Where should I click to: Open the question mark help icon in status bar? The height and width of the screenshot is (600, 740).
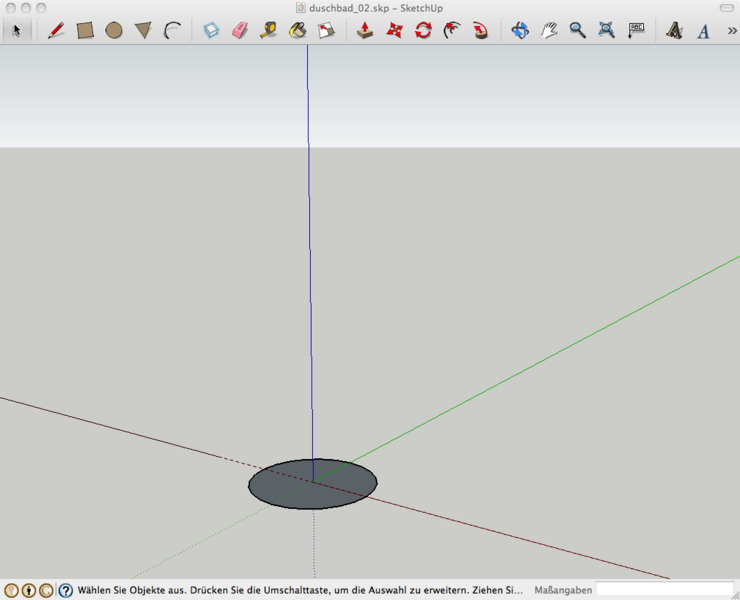pos(66,590)
